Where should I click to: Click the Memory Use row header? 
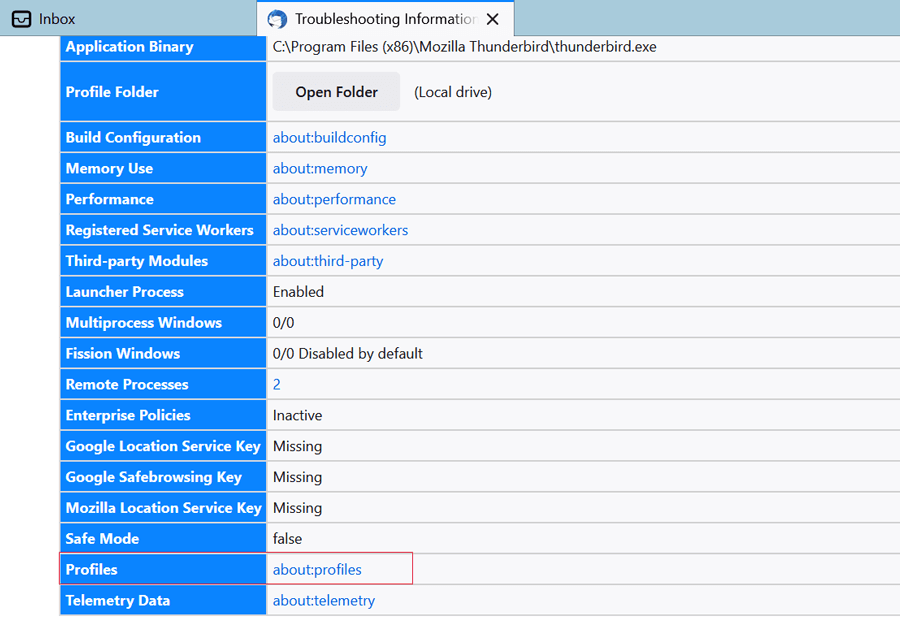163,169
